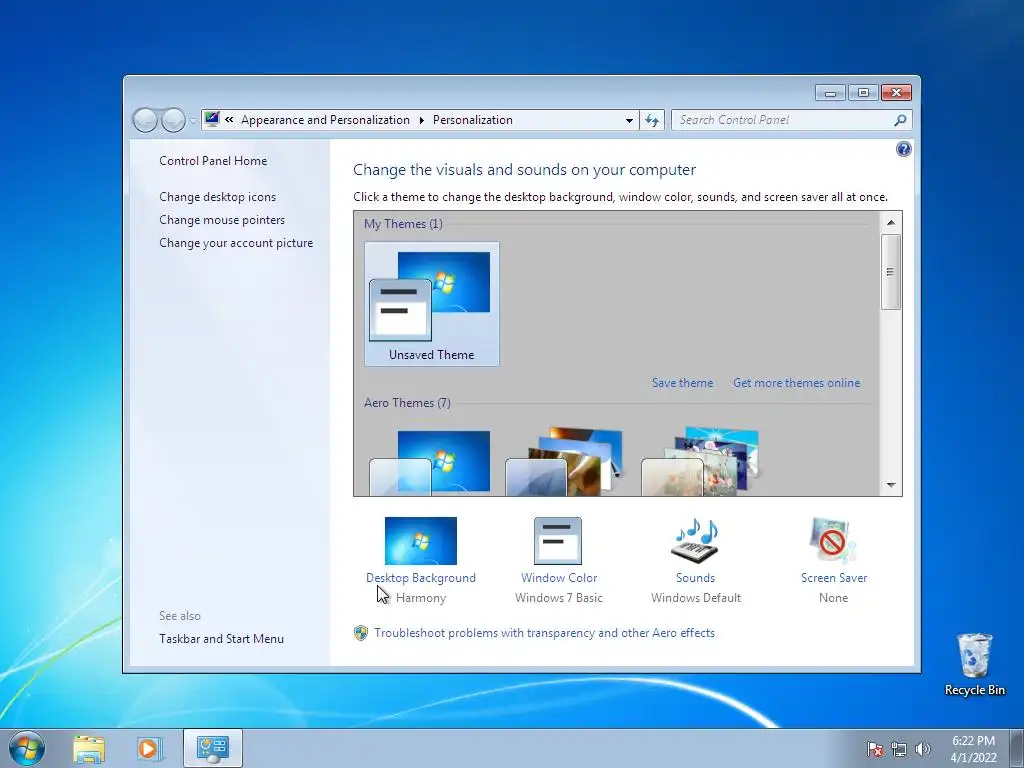Click the 'Harmony' text under Desktop Background
1024x768 pixels.
(x=421, y=598)
